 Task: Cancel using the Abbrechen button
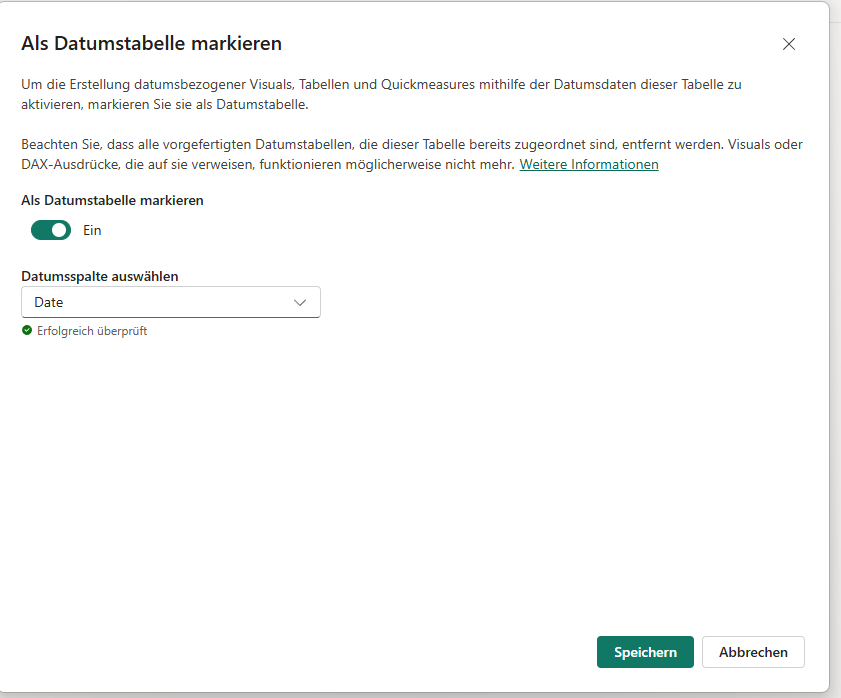(753, 652)
